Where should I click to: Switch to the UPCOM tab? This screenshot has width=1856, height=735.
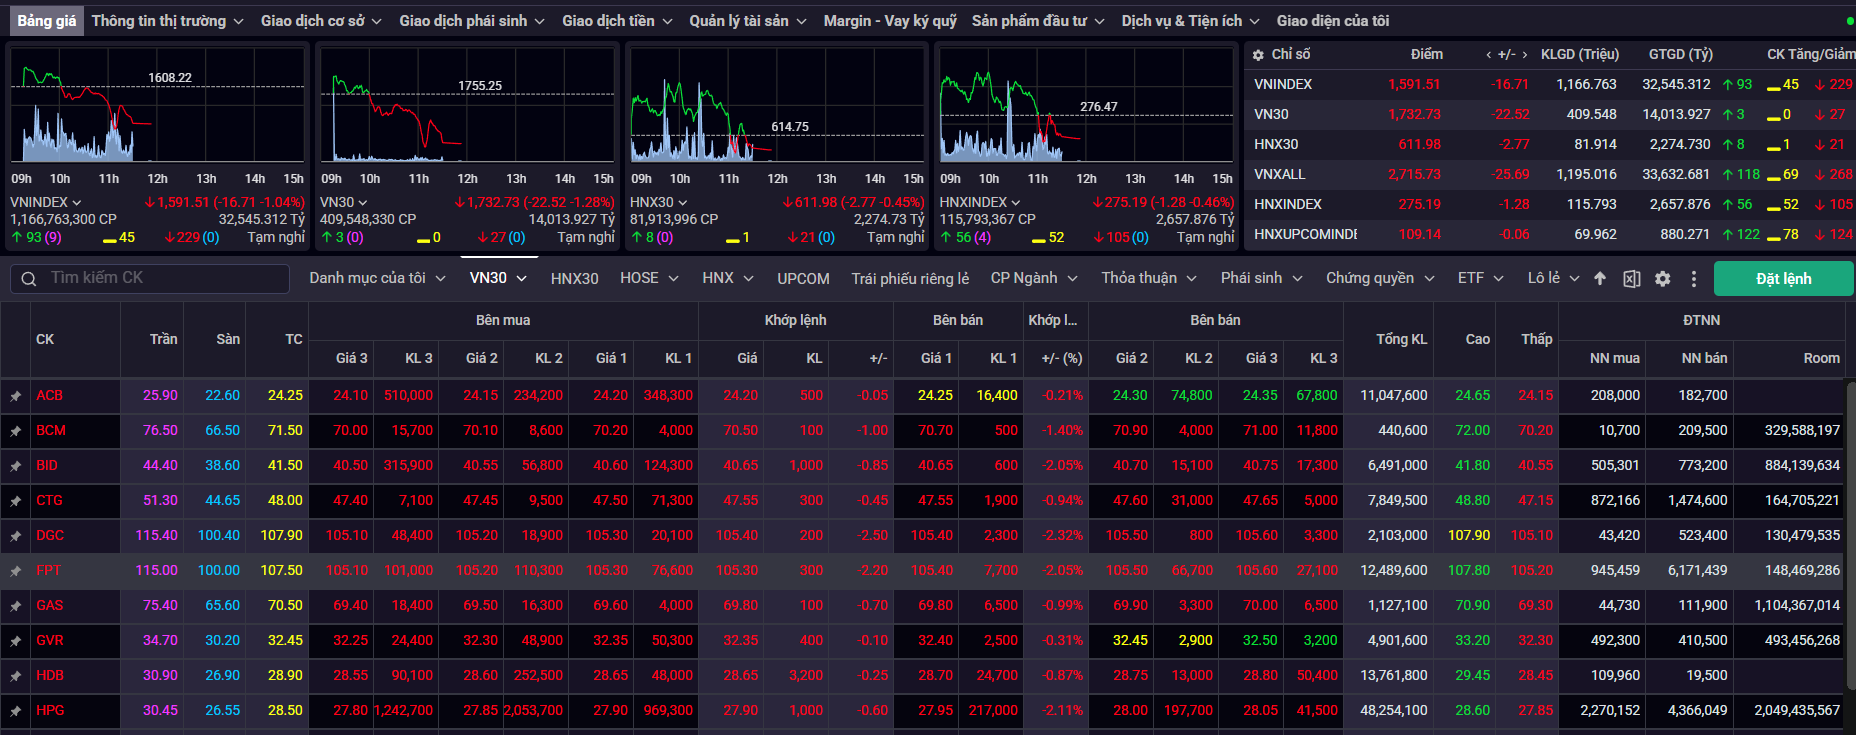click(x=803, y=279)
